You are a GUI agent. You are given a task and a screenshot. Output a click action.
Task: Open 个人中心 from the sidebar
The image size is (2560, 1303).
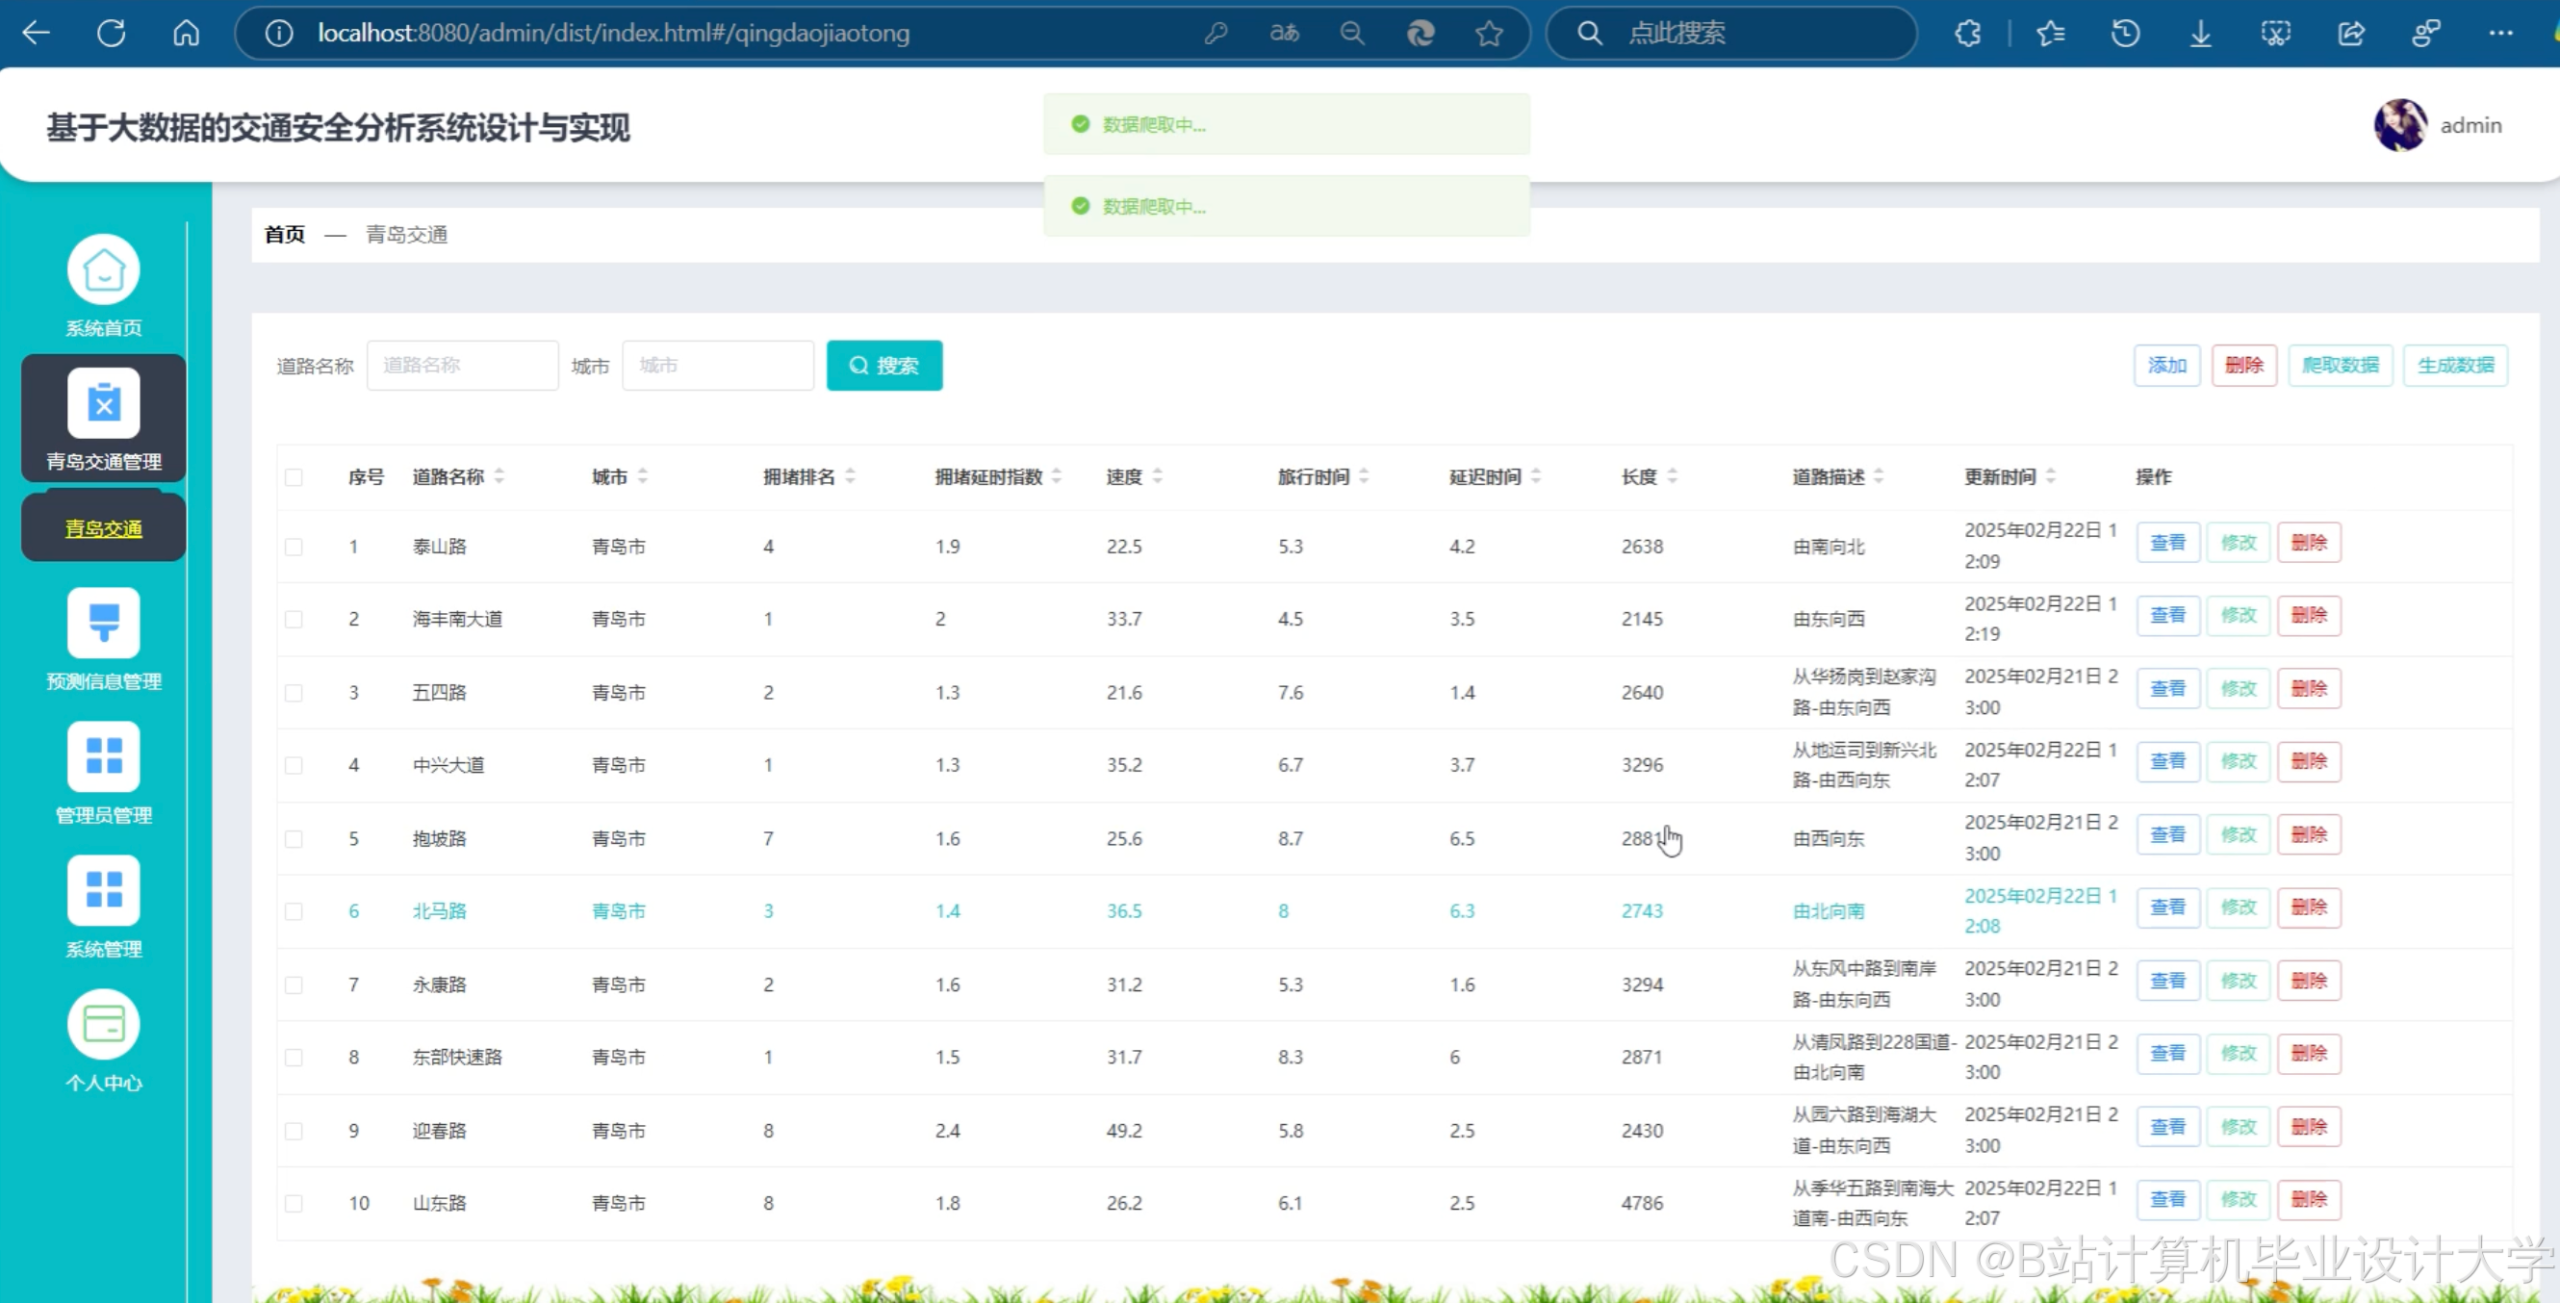point(103,1038)
